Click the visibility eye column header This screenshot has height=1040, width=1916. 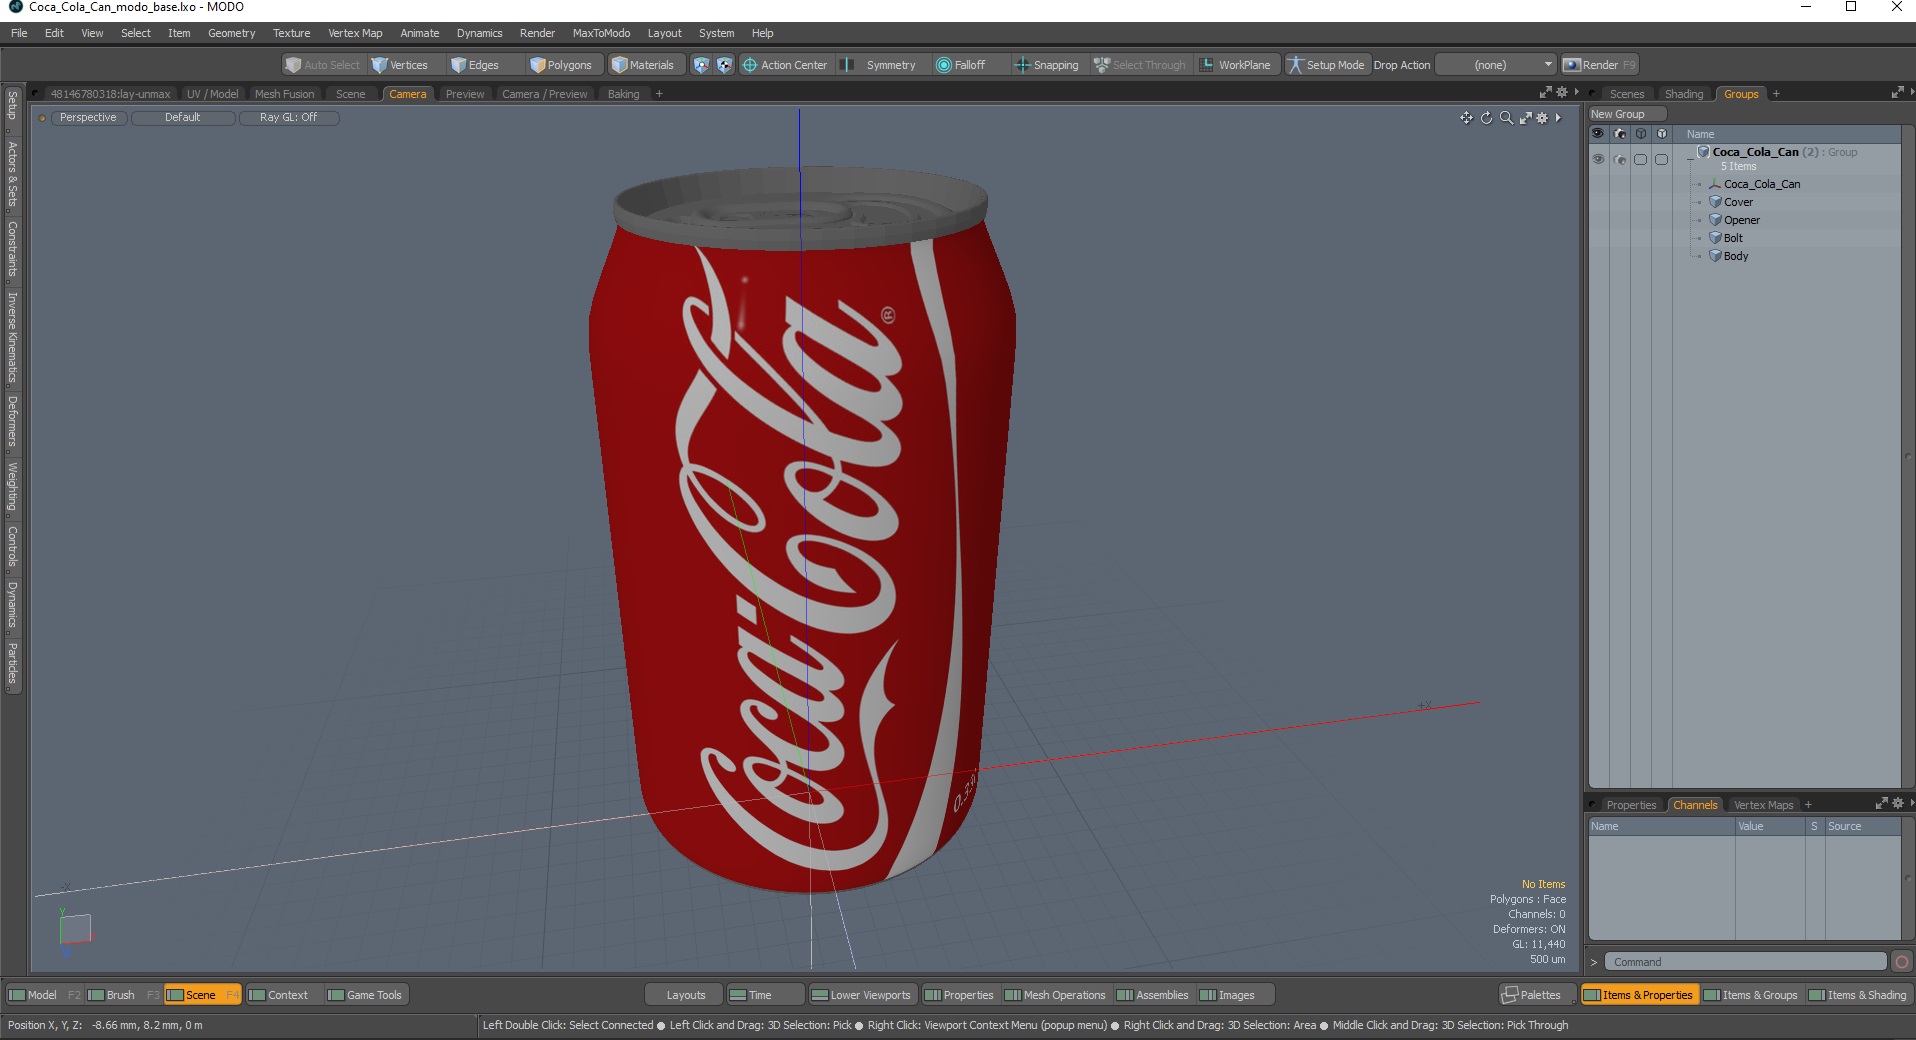pos(1598,134)
